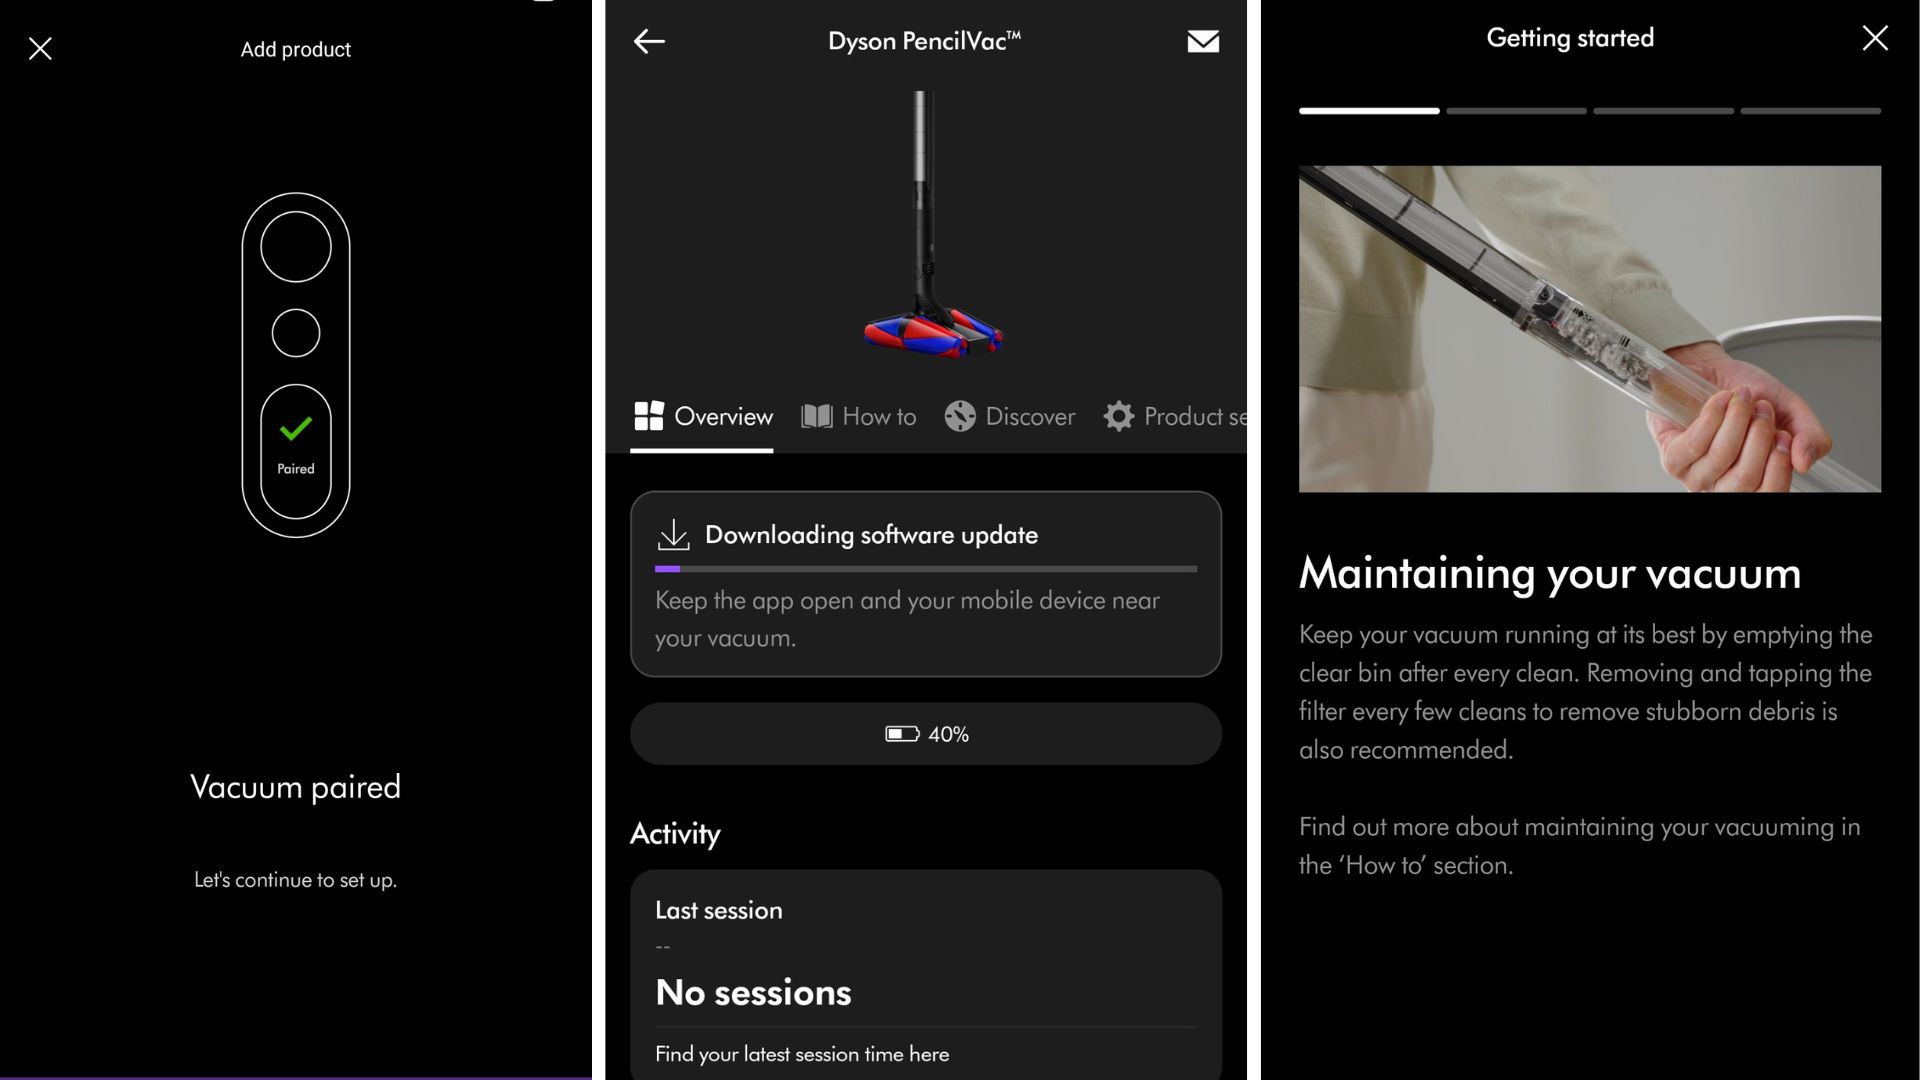Jump to the second Getting started step
1920x1080 pixels.
(x=1516, y=111)
